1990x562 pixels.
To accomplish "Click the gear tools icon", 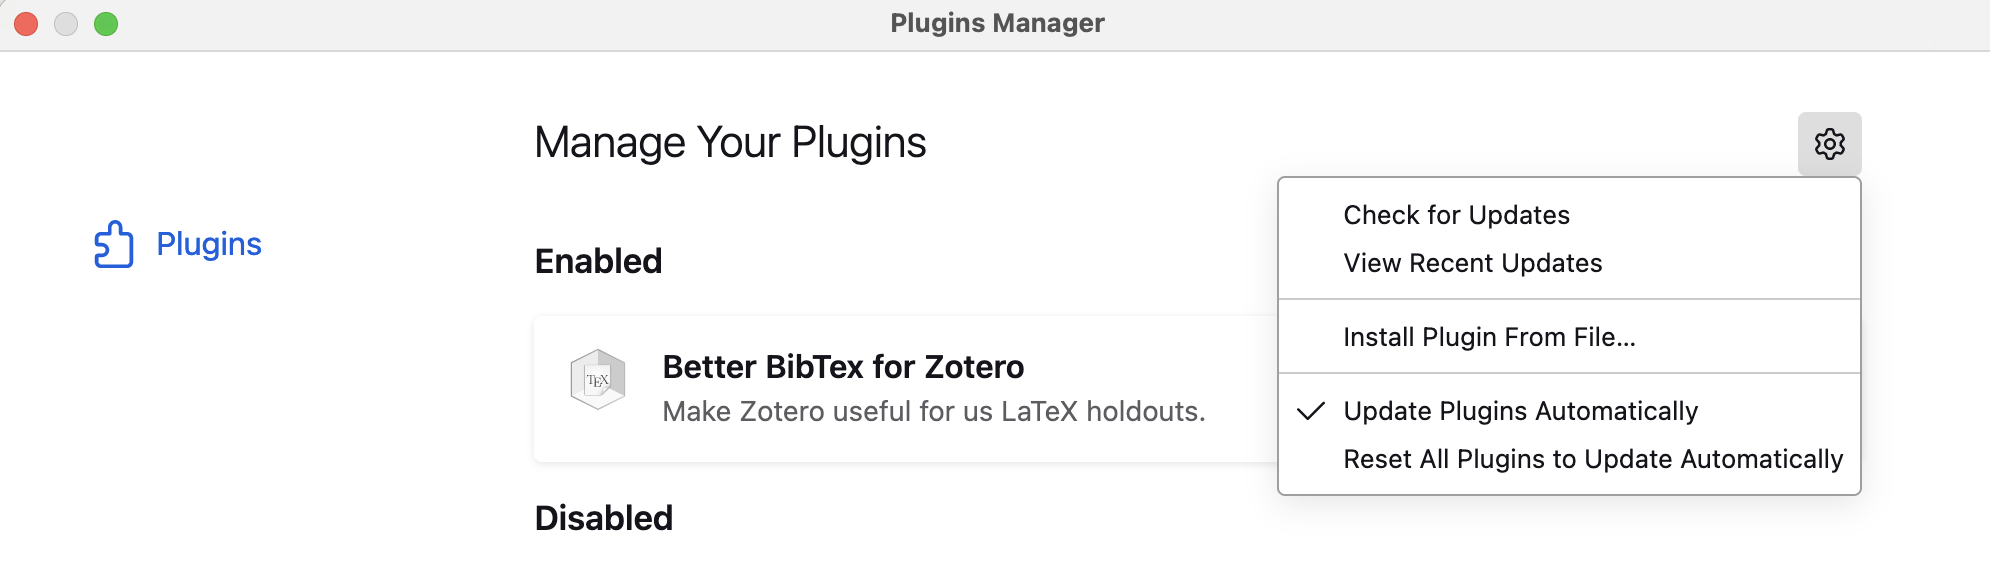I will (x=1829, y=144).
